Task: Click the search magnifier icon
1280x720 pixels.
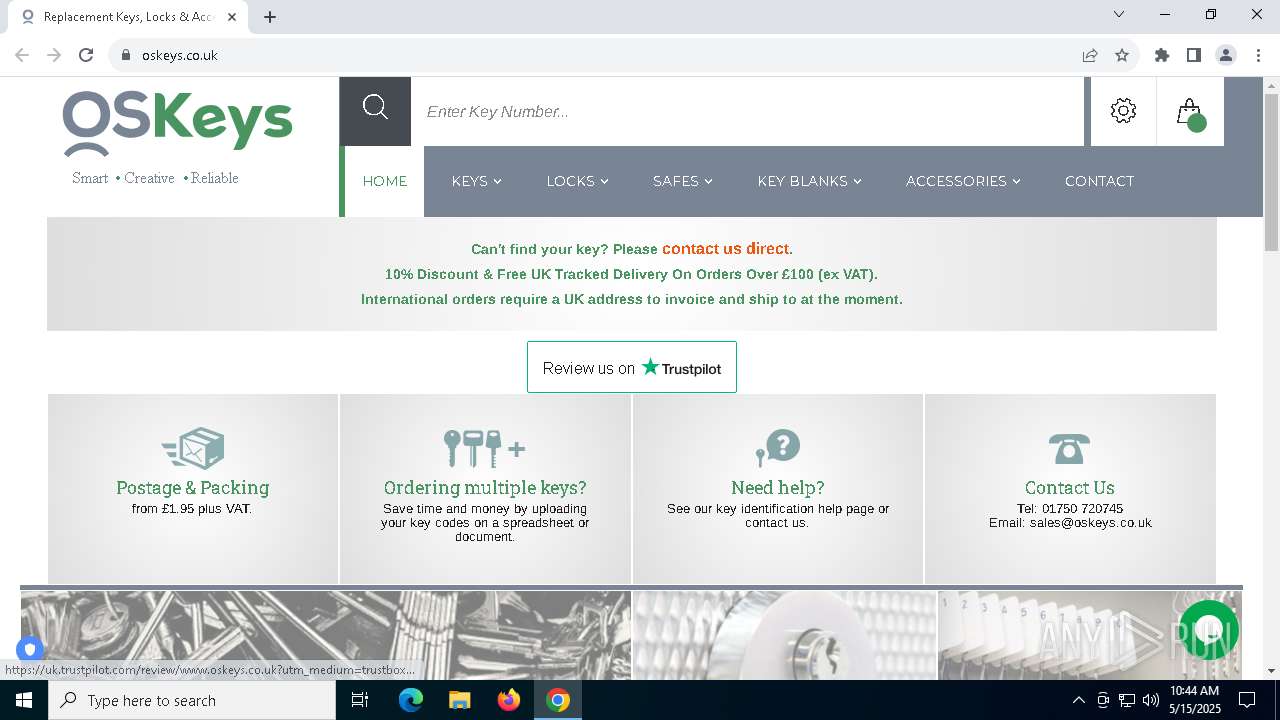Action: (375, 108)
